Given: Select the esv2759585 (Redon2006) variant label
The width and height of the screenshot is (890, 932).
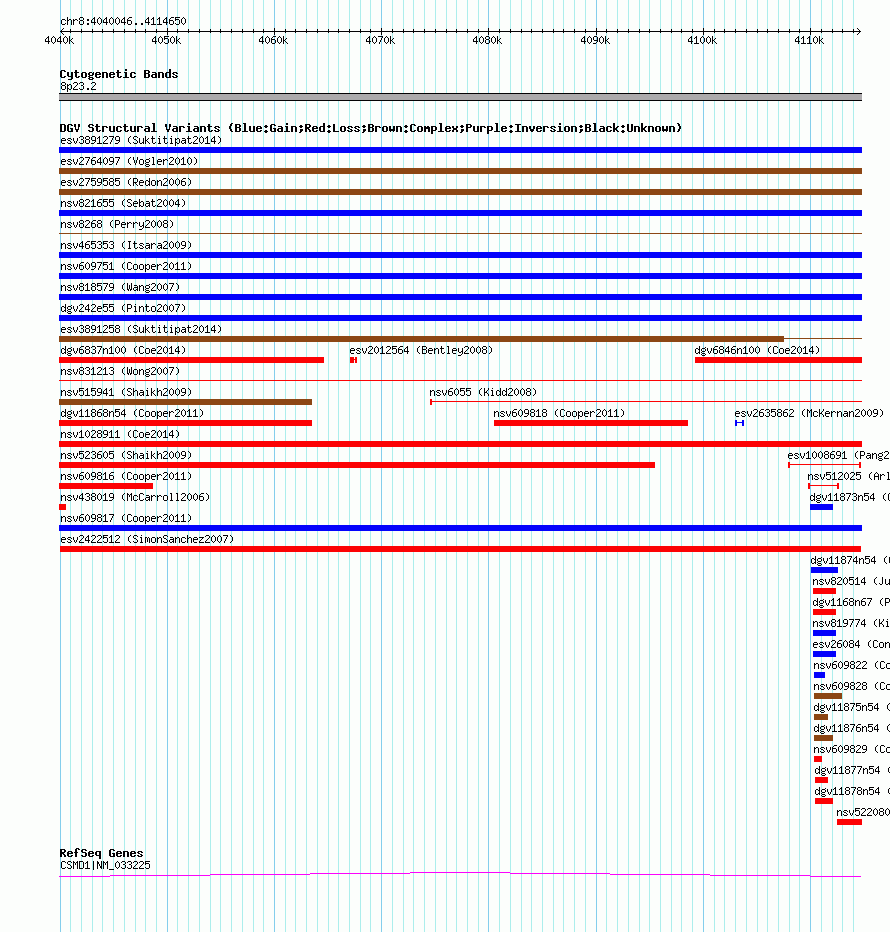Looking at the screenshot, I should 126,182.
